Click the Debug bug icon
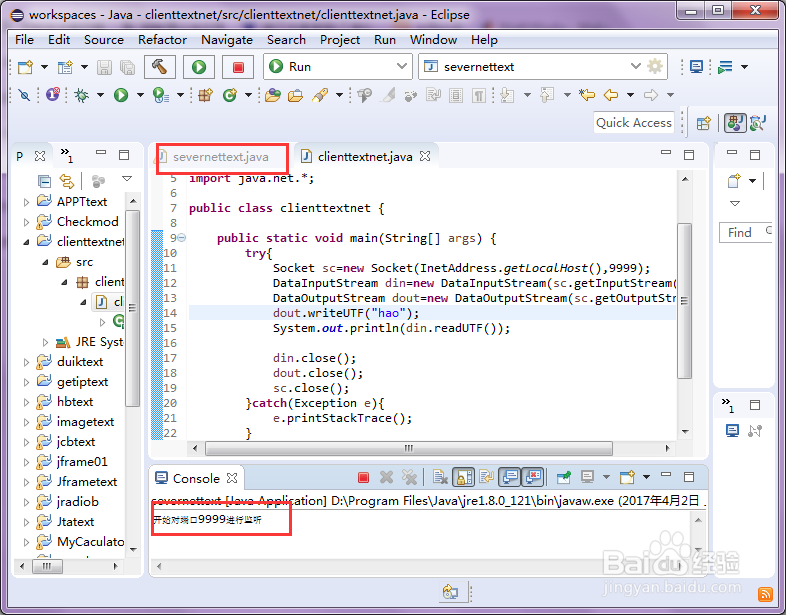Viewport: 786px width, 615px height. click(81, 95)
